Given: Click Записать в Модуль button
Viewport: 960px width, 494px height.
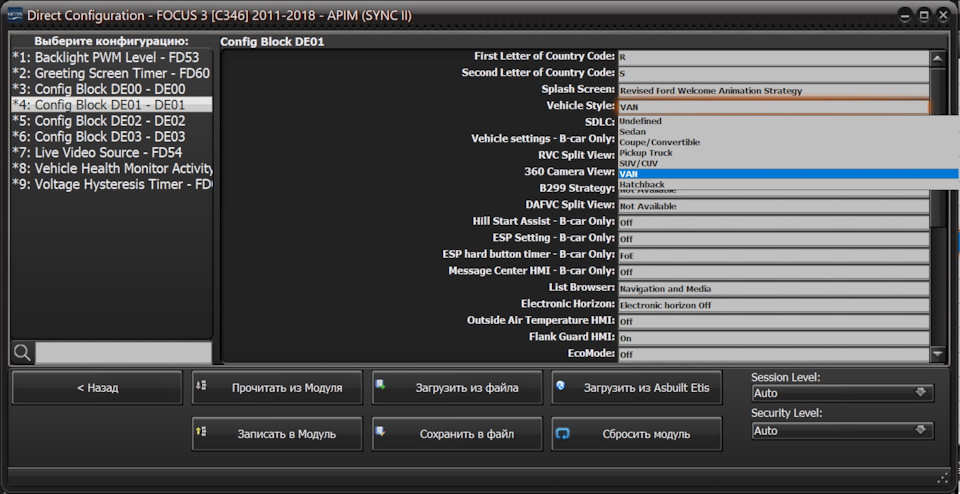Looking at the screenshot, I should [x=277, y=434].
